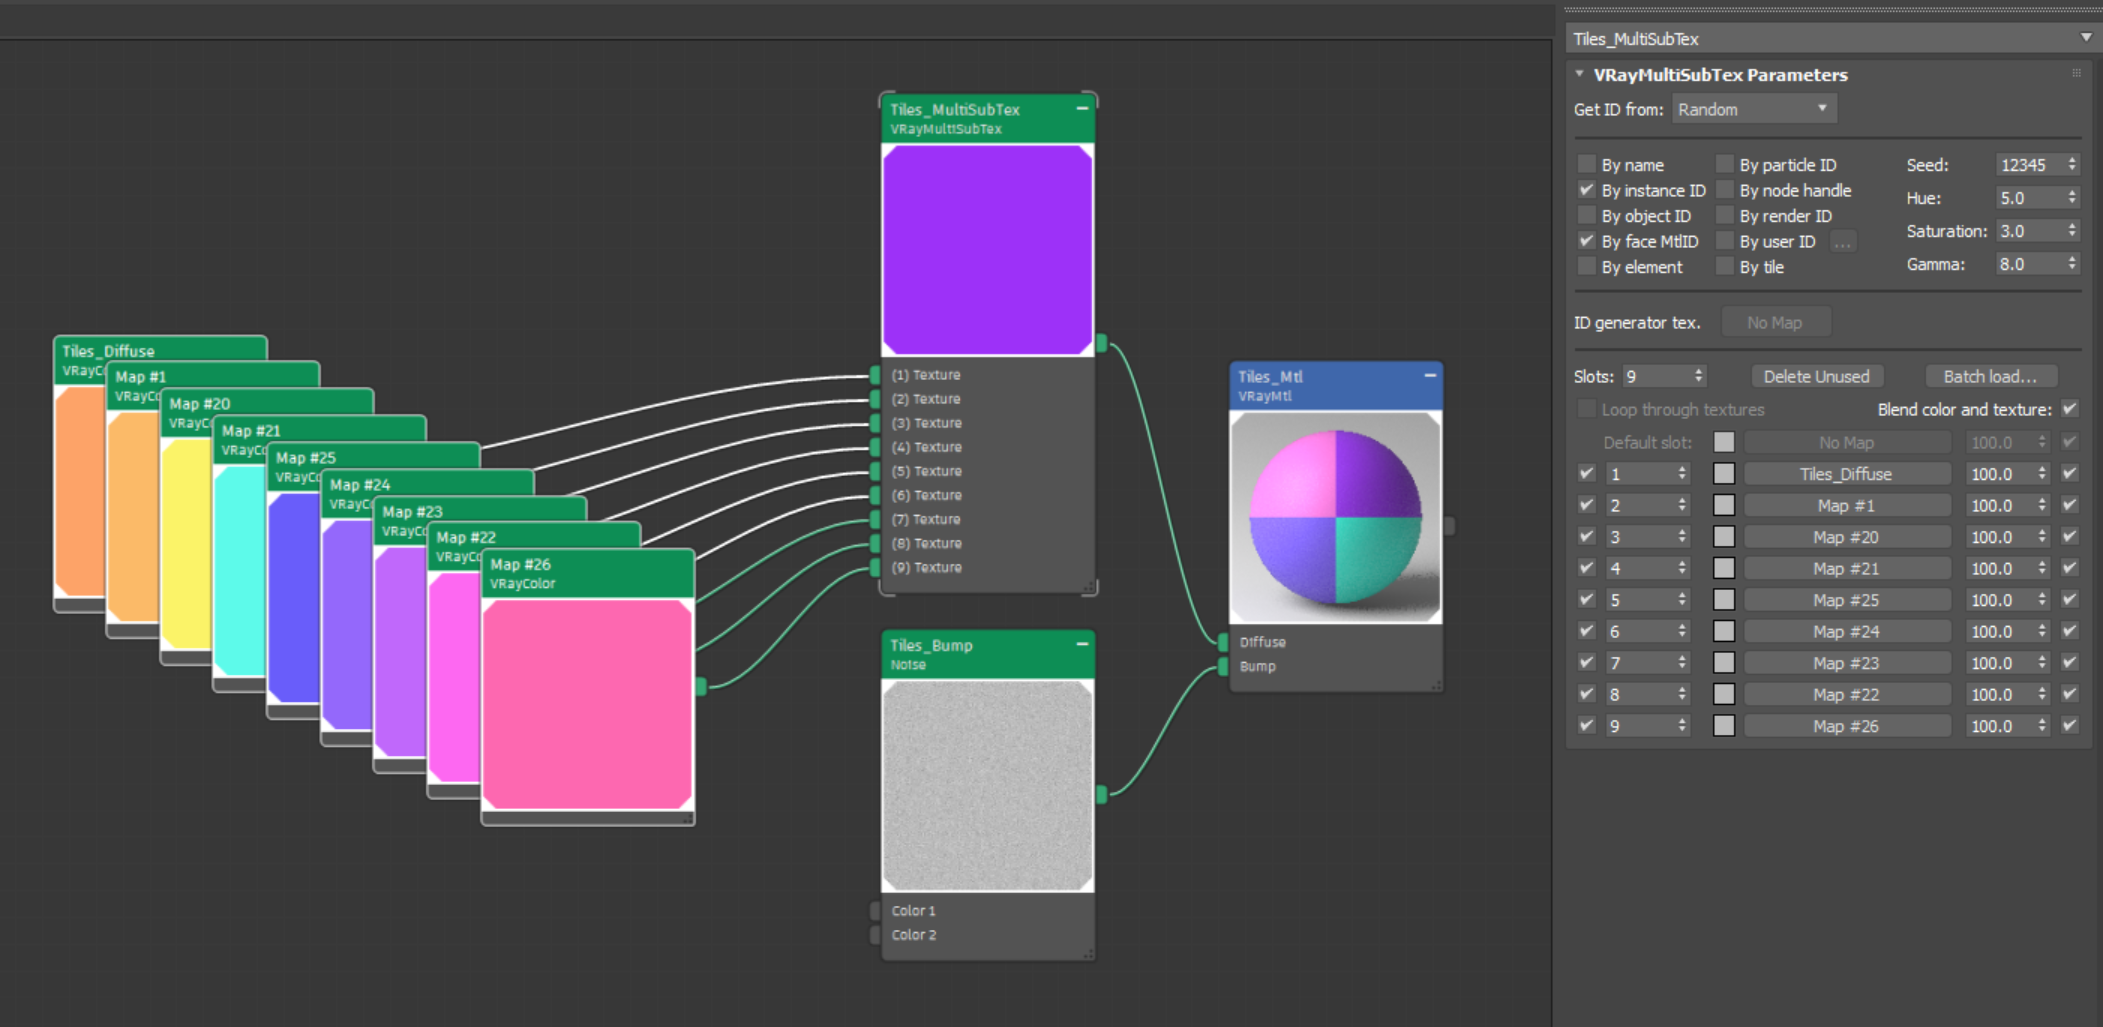The width and height of the screenshot is (2103, 1027).
Task: Click the slot 4 color swatch
Action: tap(1724, 568)
